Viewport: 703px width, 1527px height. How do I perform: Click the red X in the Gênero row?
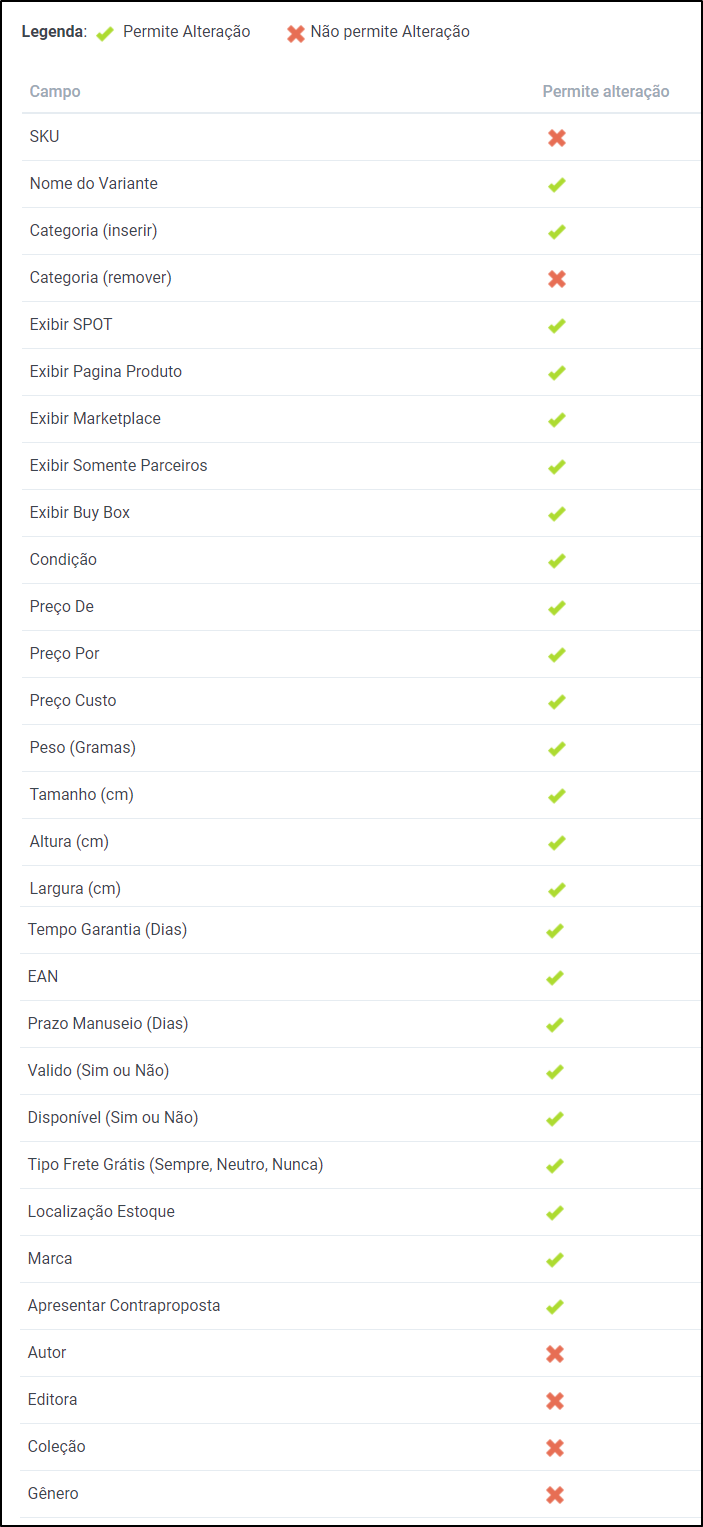555,1495
